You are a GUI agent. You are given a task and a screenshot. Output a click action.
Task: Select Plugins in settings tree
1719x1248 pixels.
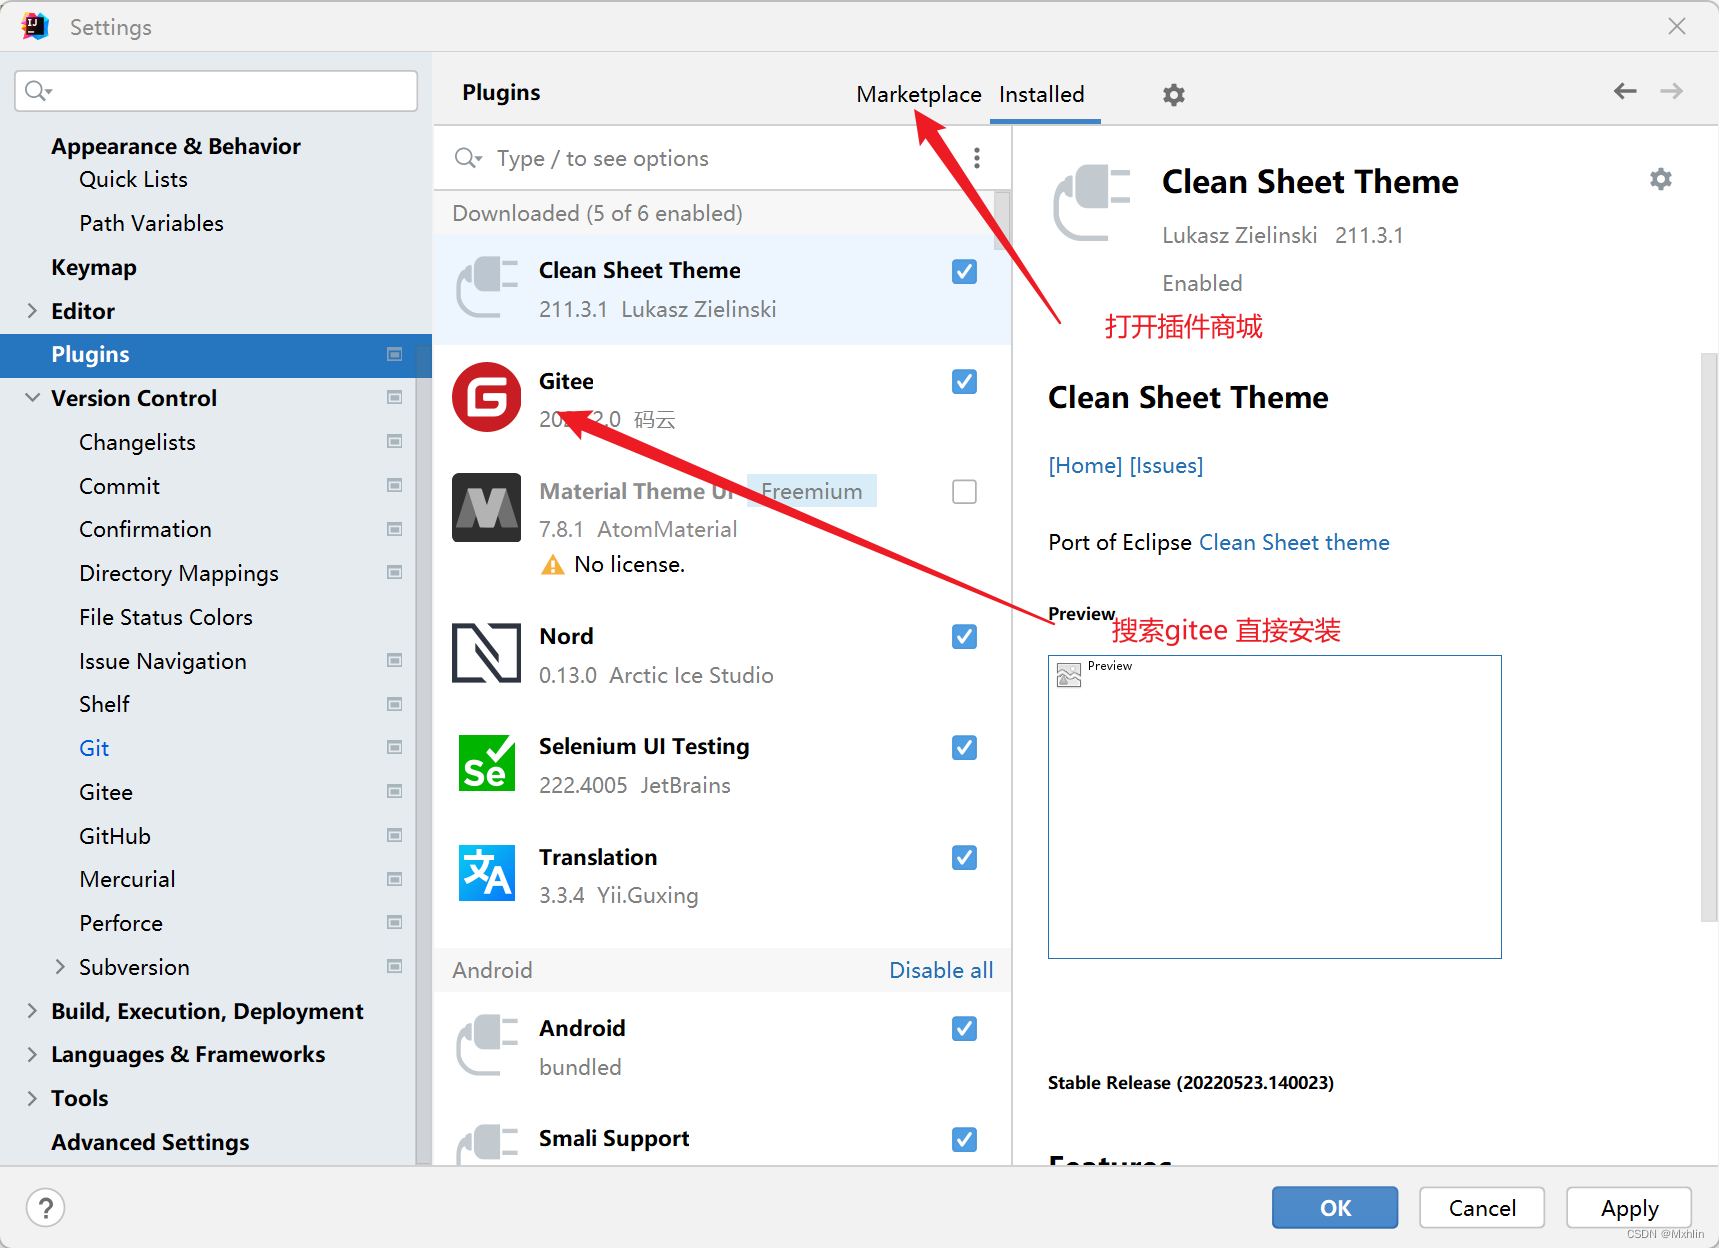click(216, 354)
